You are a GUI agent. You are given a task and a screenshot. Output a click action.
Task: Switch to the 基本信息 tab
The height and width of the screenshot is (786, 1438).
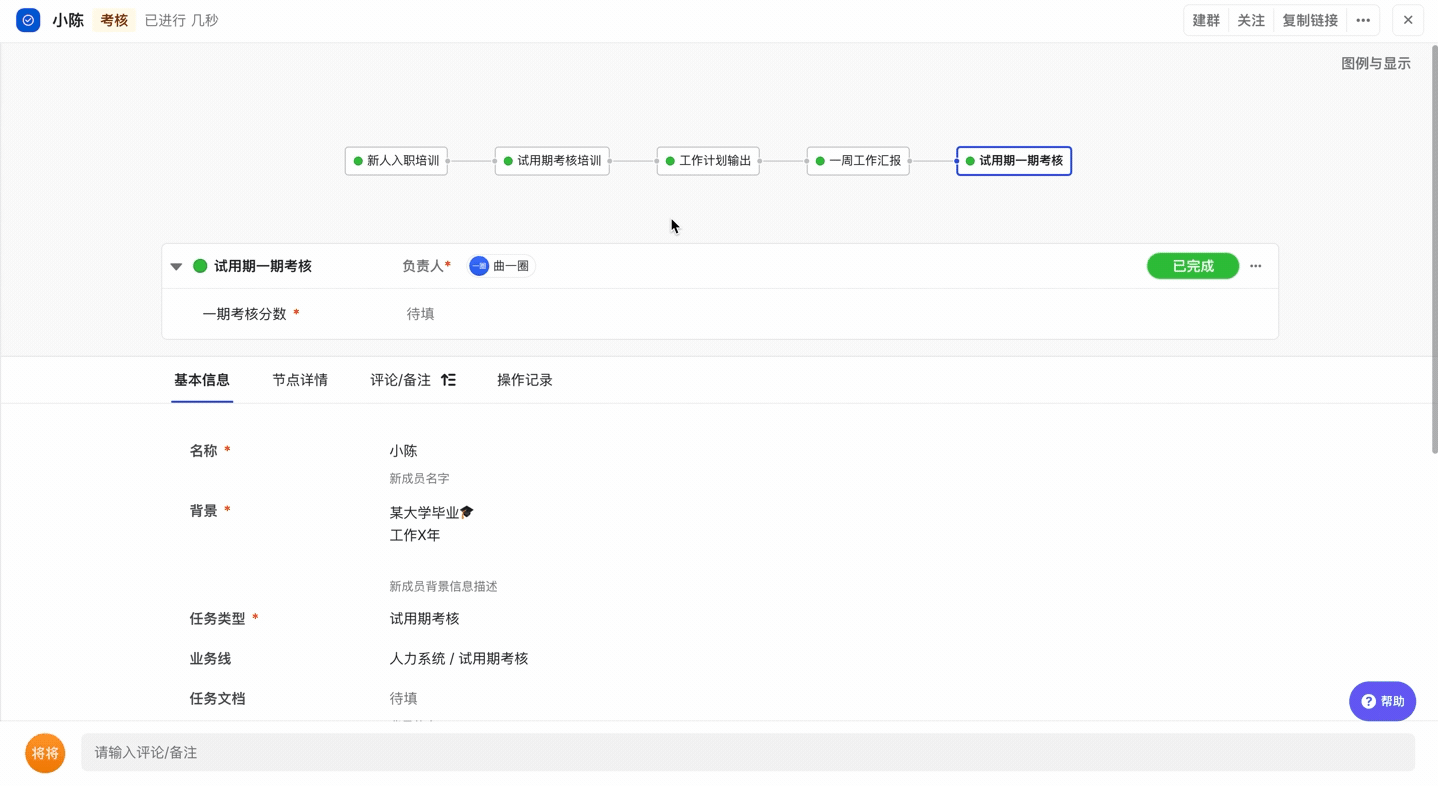[202, 380]
